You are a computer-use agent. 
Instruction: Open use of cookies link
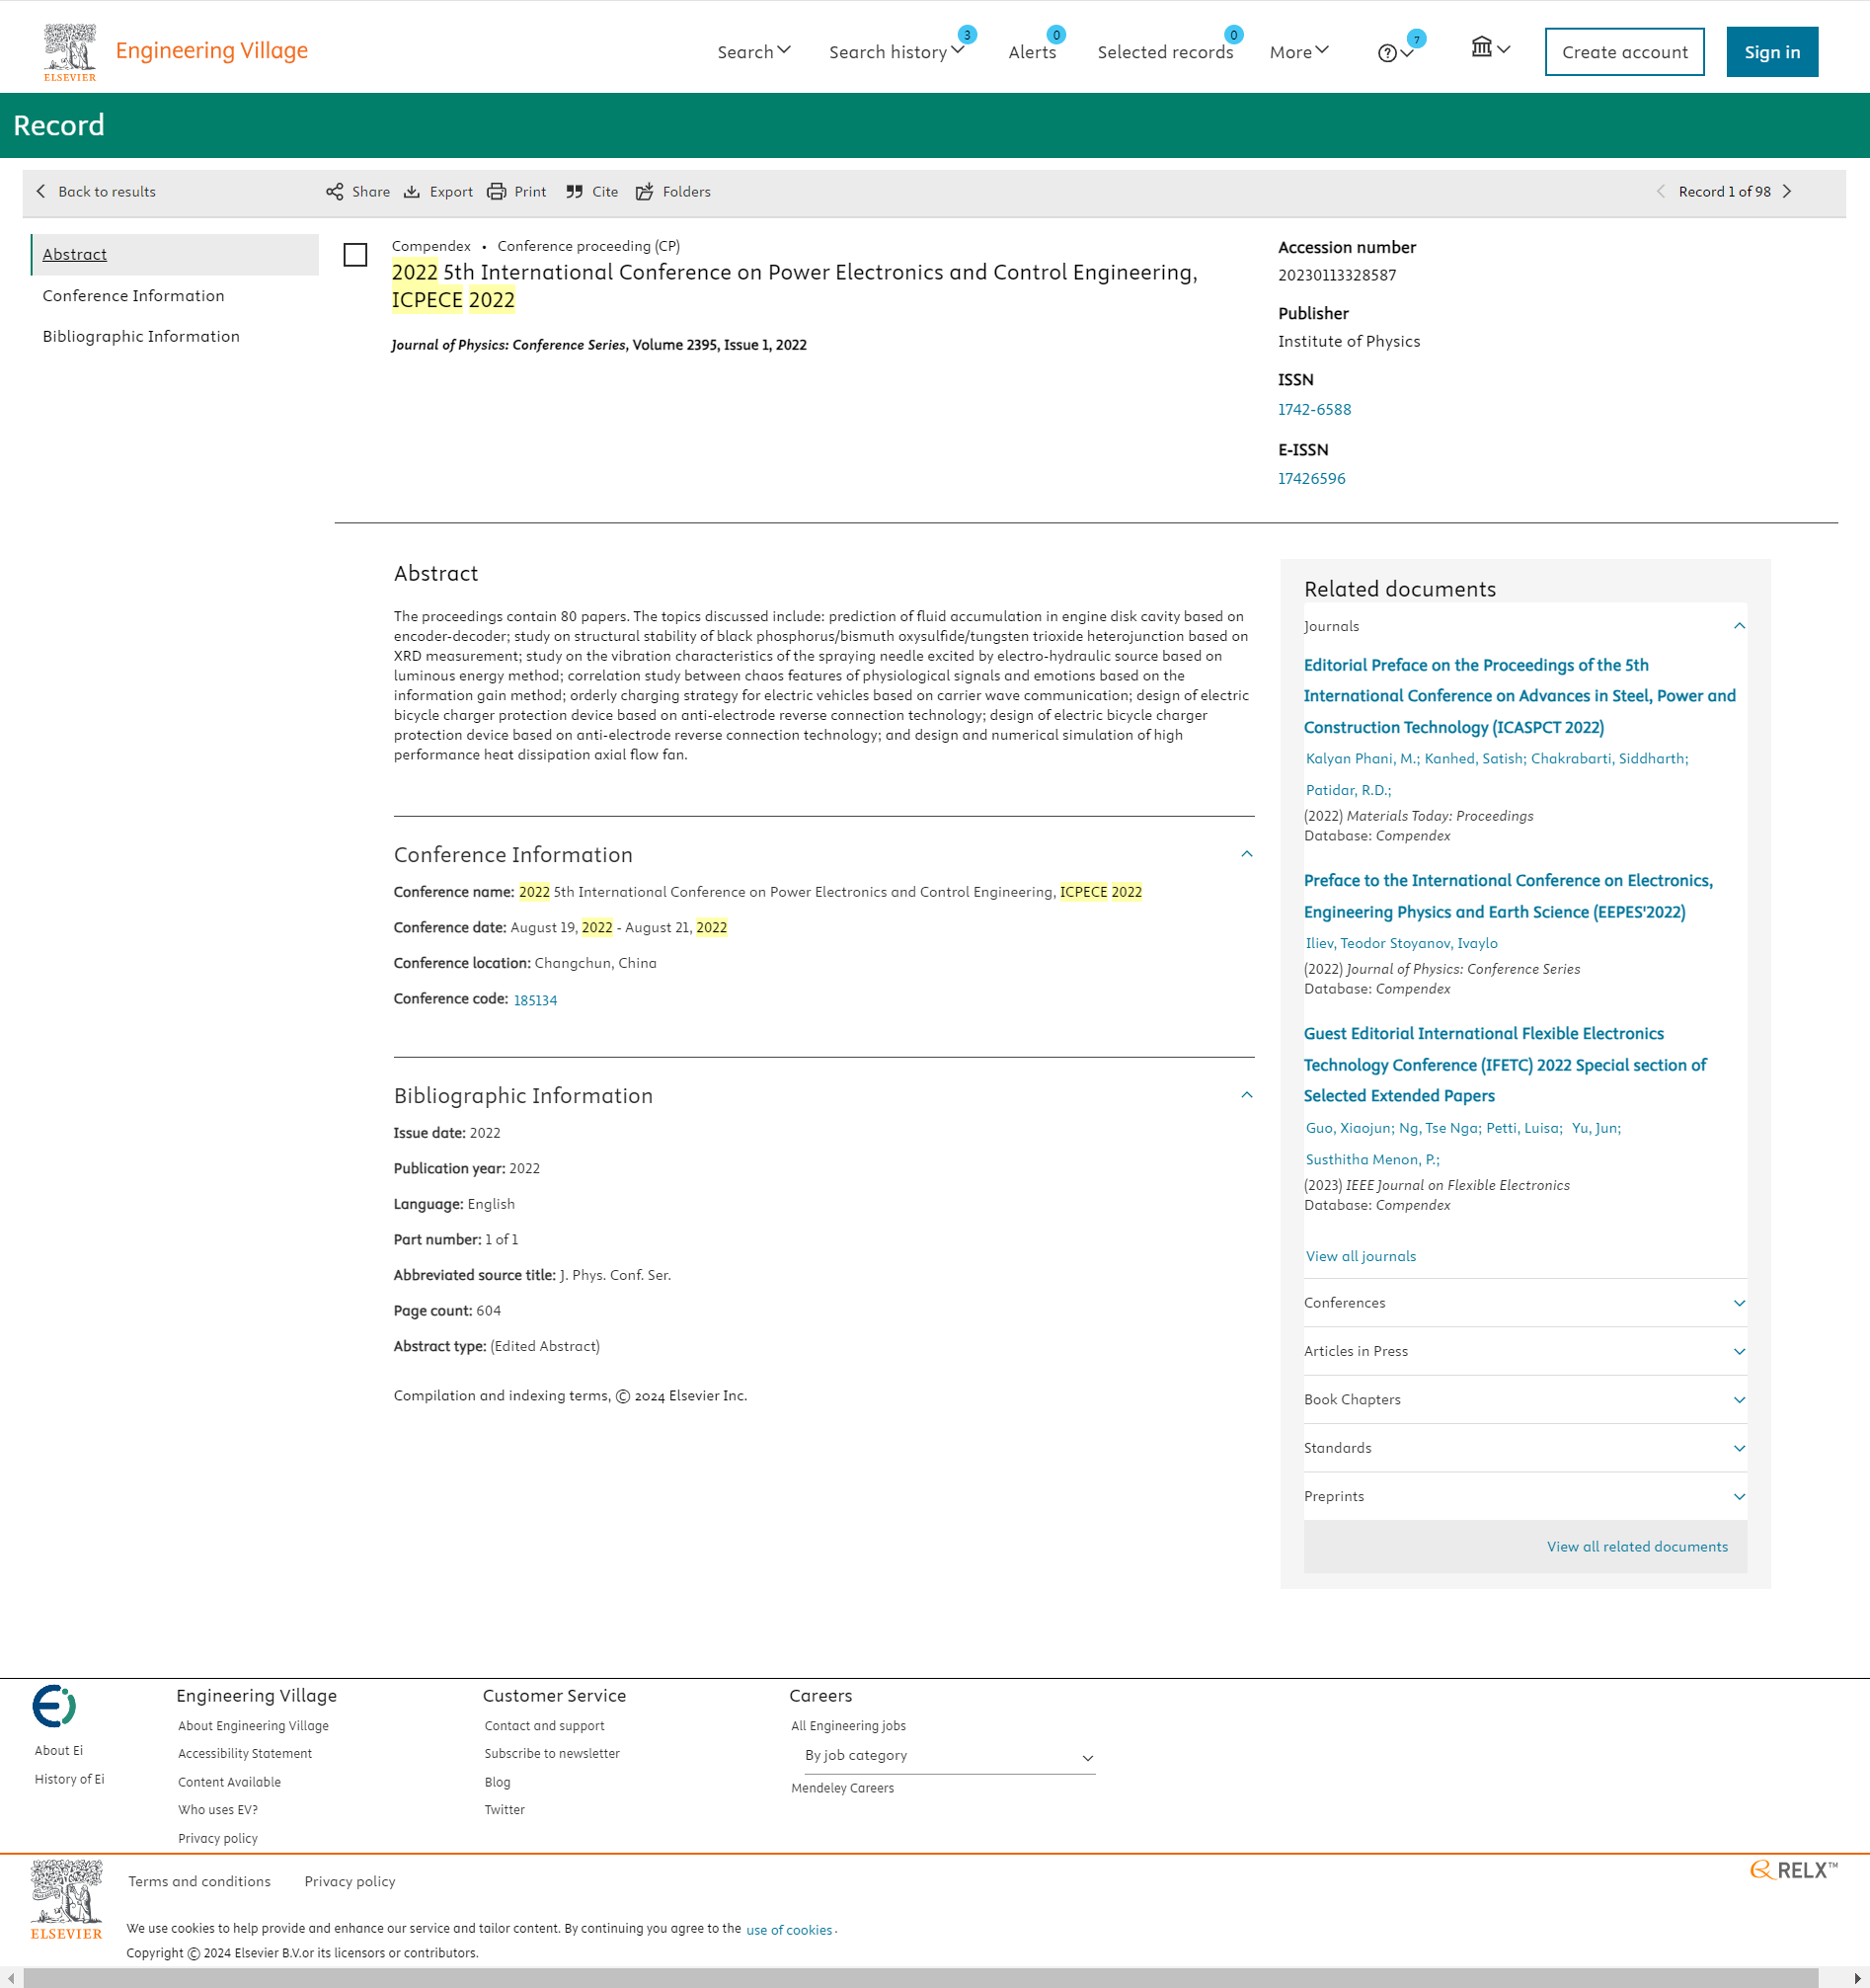789,1930
